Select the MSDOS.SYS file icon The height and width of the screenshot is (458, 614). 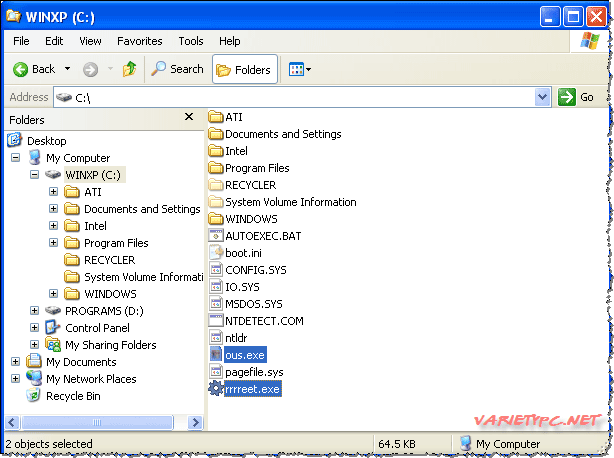[216, 304]
